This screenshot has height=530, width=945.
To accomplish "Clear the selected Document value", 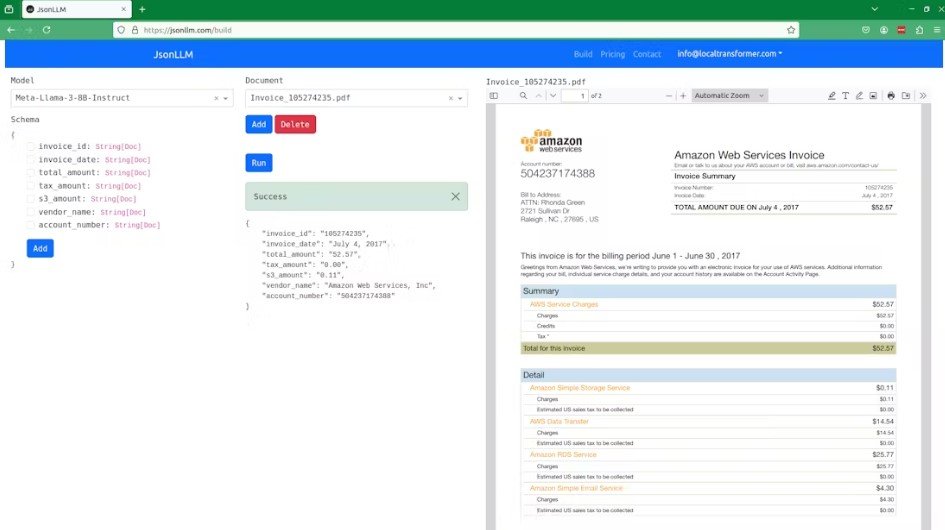I will [x=451, y=98].
